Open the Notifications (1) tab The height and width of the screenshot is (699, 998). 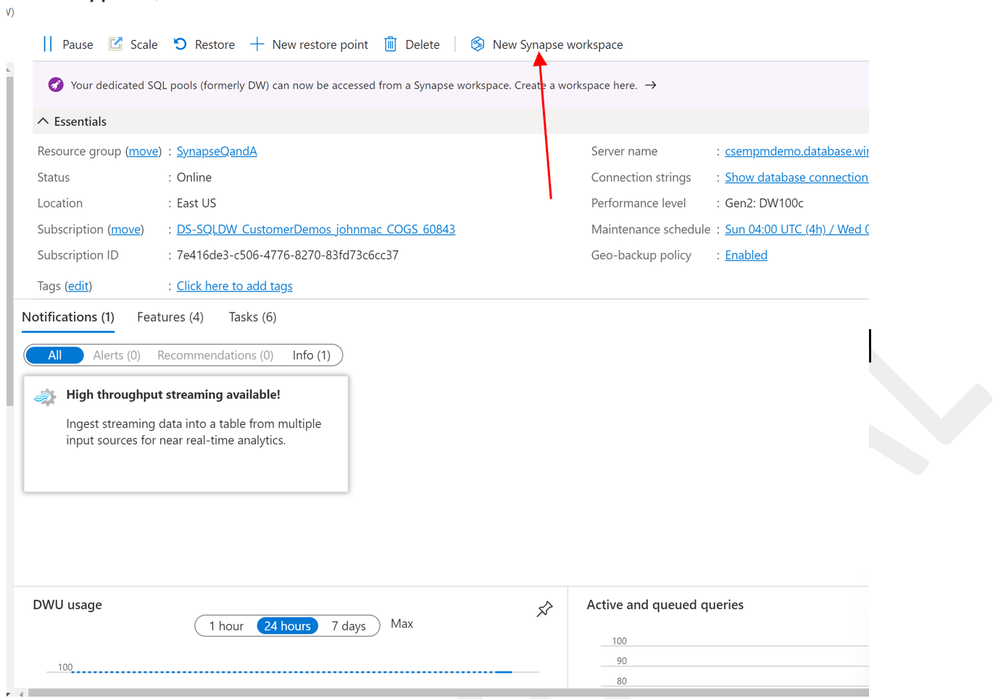click(x=68, y=317)
